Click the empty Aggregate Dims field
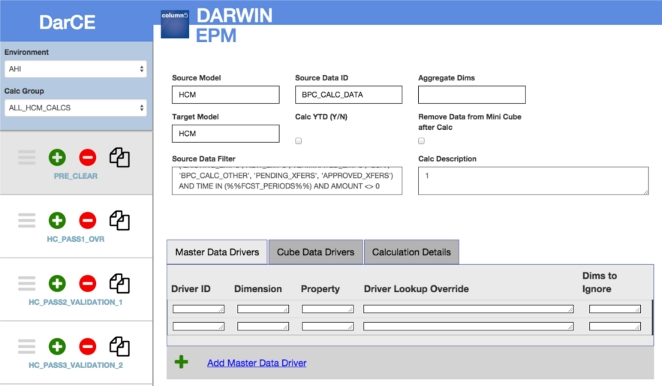 tap(472, 95)
